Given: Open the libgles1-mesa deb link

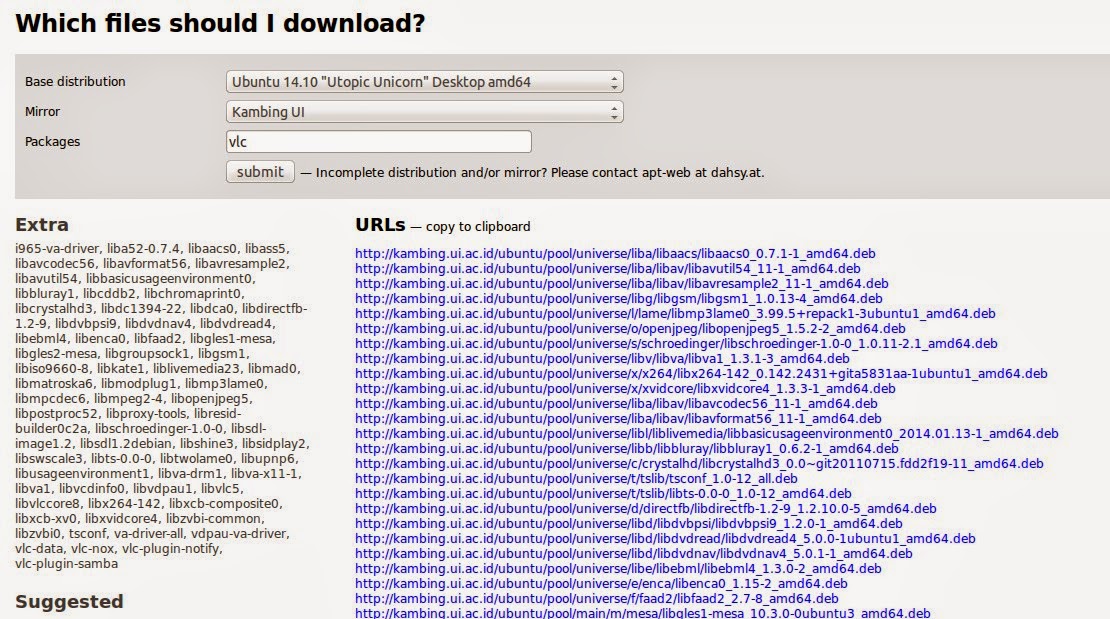Looking at the screenshot, I should [x=643, y=613].
